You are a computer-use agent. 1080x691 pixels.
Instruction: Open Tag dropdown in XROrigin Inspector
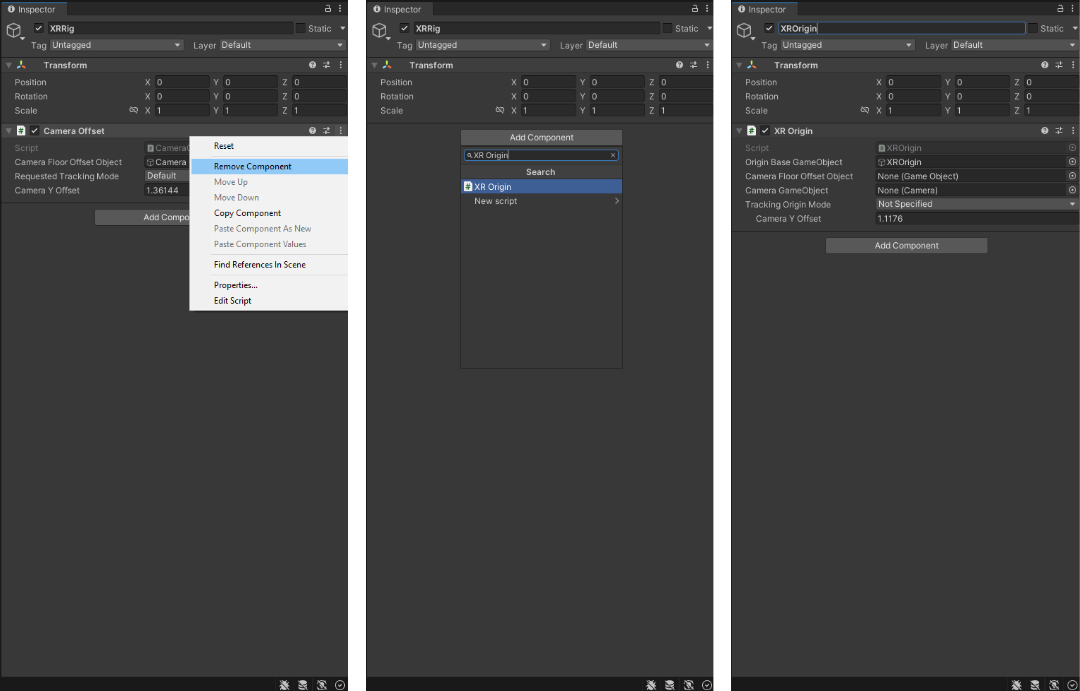[848, 45]
